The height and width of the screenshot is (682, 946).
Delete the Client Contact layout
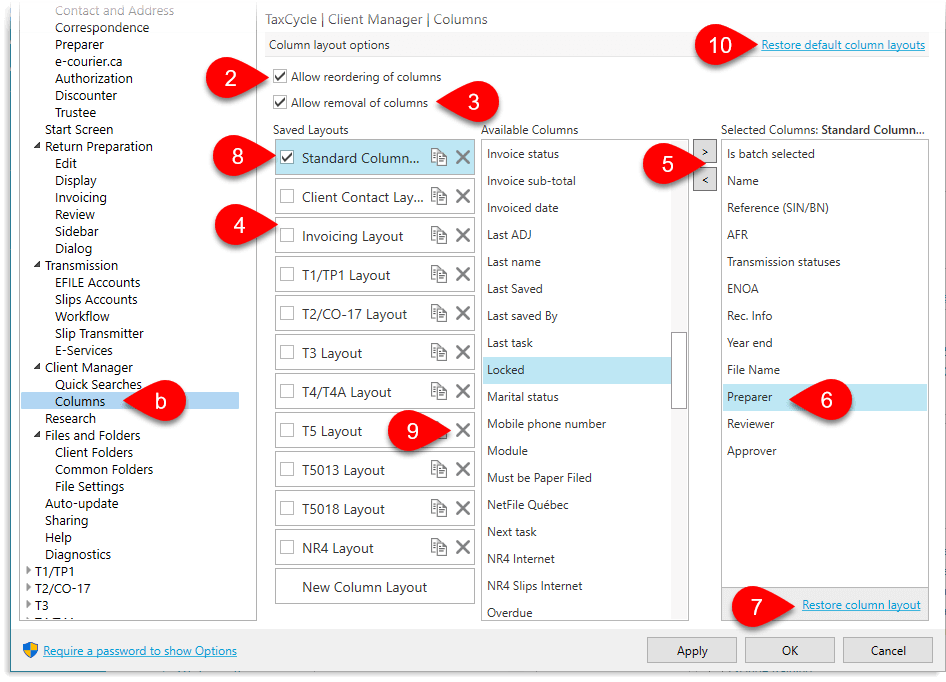click(x=463, y=197)
